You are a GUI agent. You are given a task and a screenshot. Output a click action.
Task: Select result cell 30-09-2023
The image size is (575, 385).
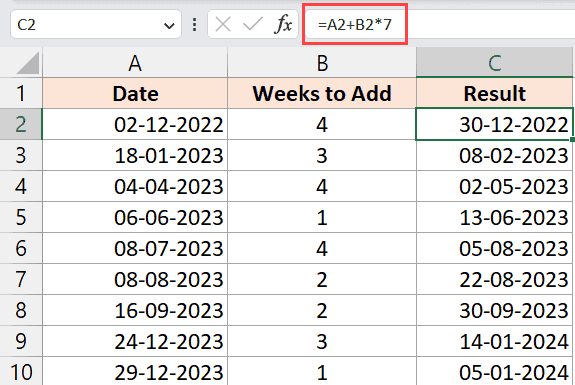tap(495, 310)
